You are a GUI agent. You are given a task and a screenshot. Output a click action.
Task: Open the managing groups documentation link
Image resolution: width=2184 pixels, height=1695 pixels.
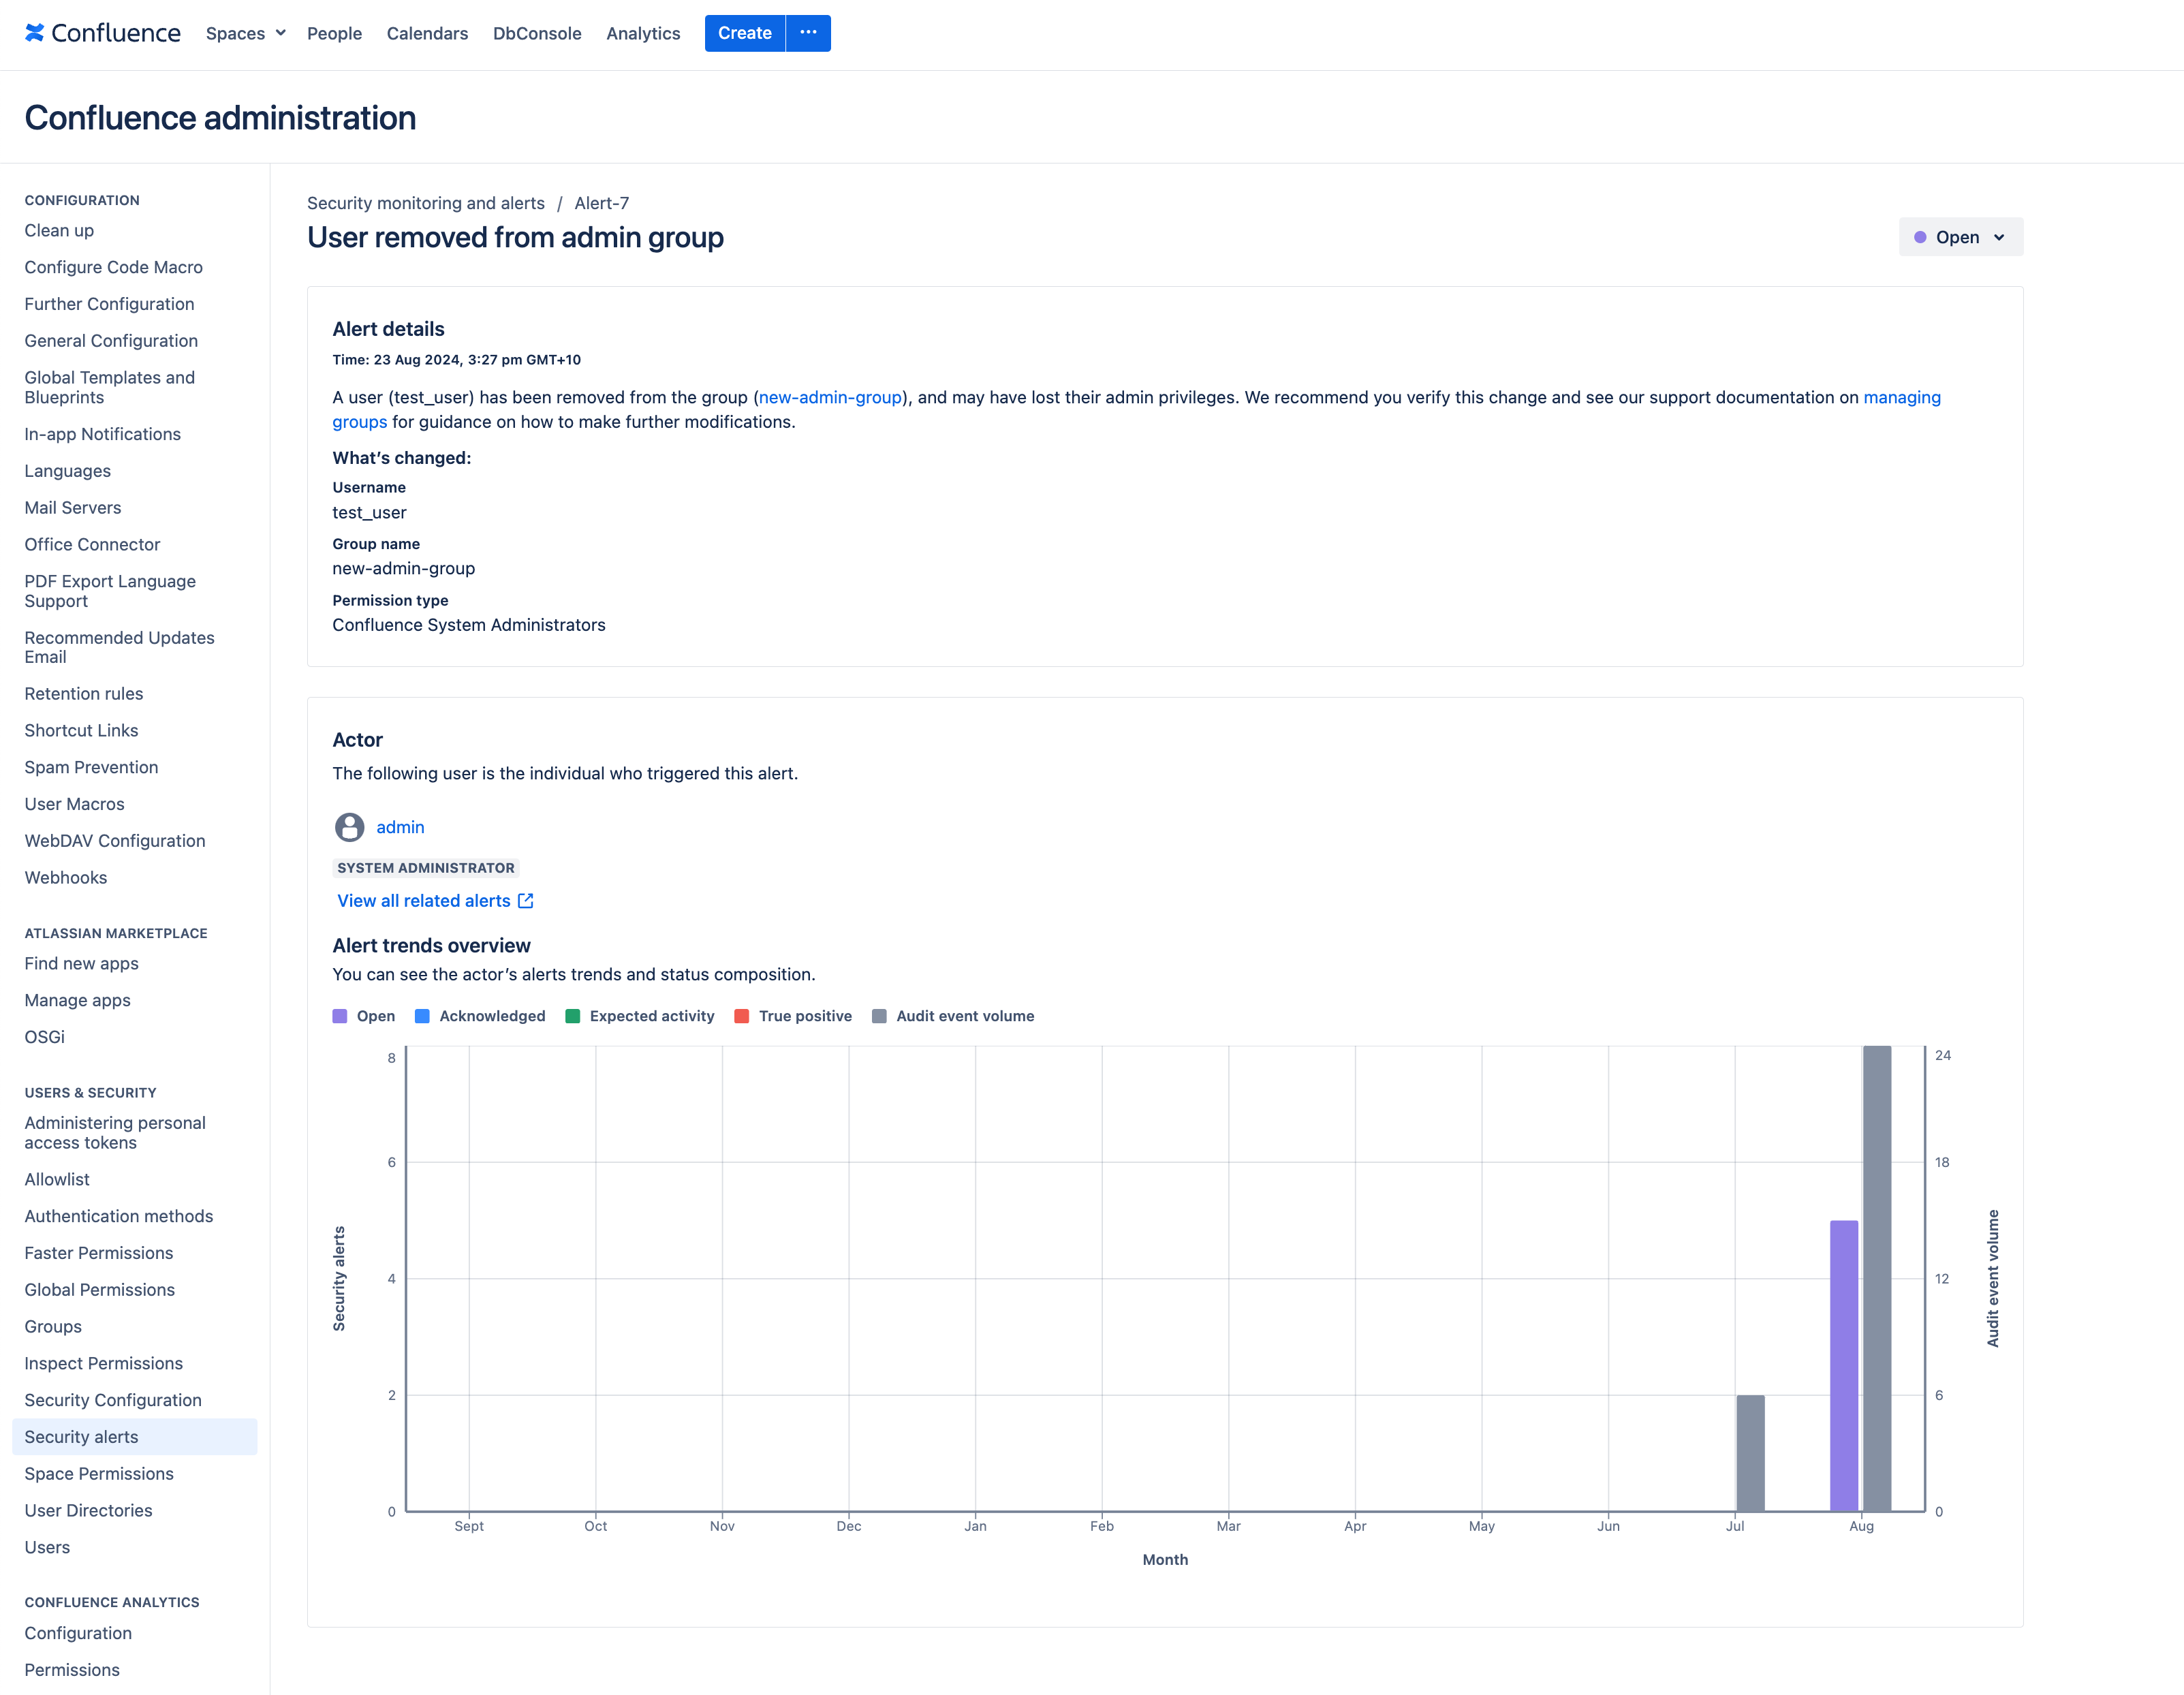pyautogui.click(x=1901, y=397)
